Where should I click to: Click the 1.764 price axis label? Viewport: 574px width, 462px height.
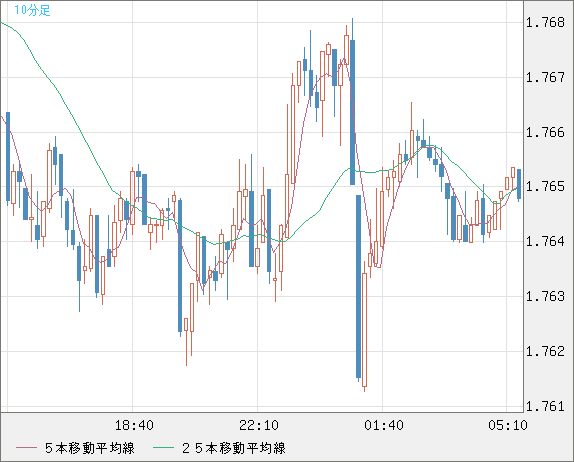[x=545, y=242]
